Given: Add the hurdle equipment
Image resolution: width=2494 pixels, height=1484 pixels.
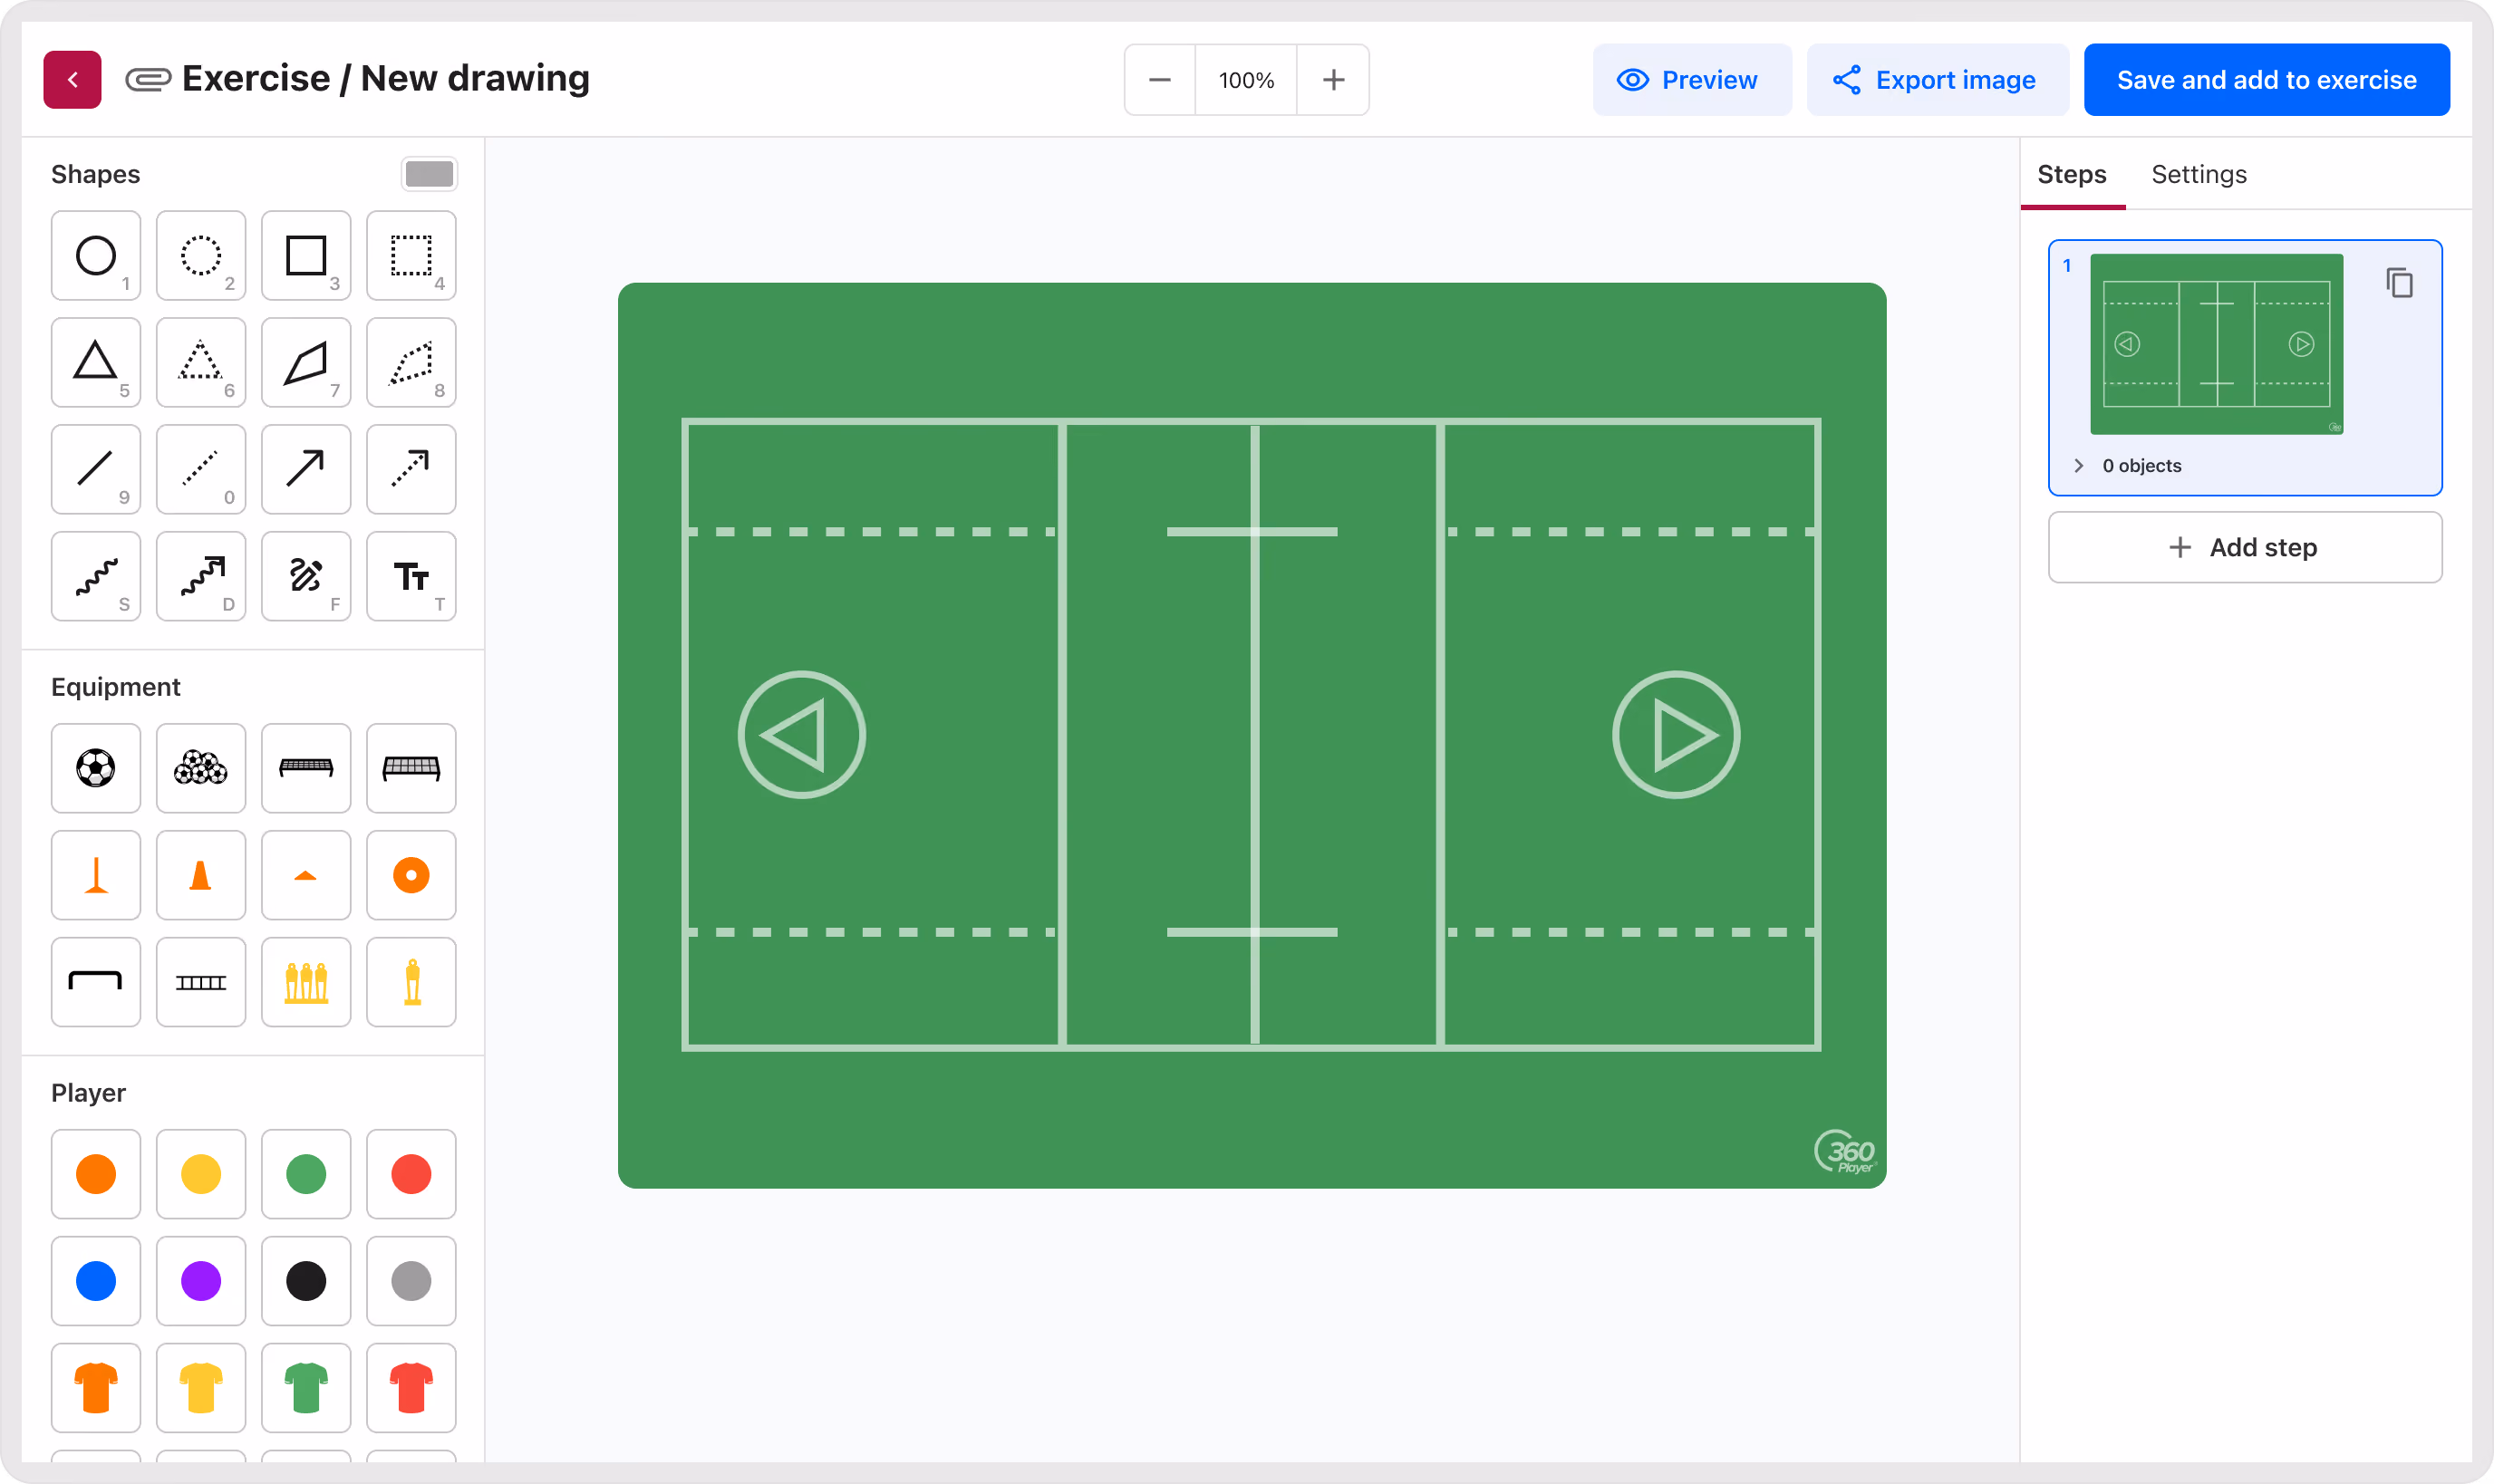Looking at the screenshot, I should click(x=96, y=982).
